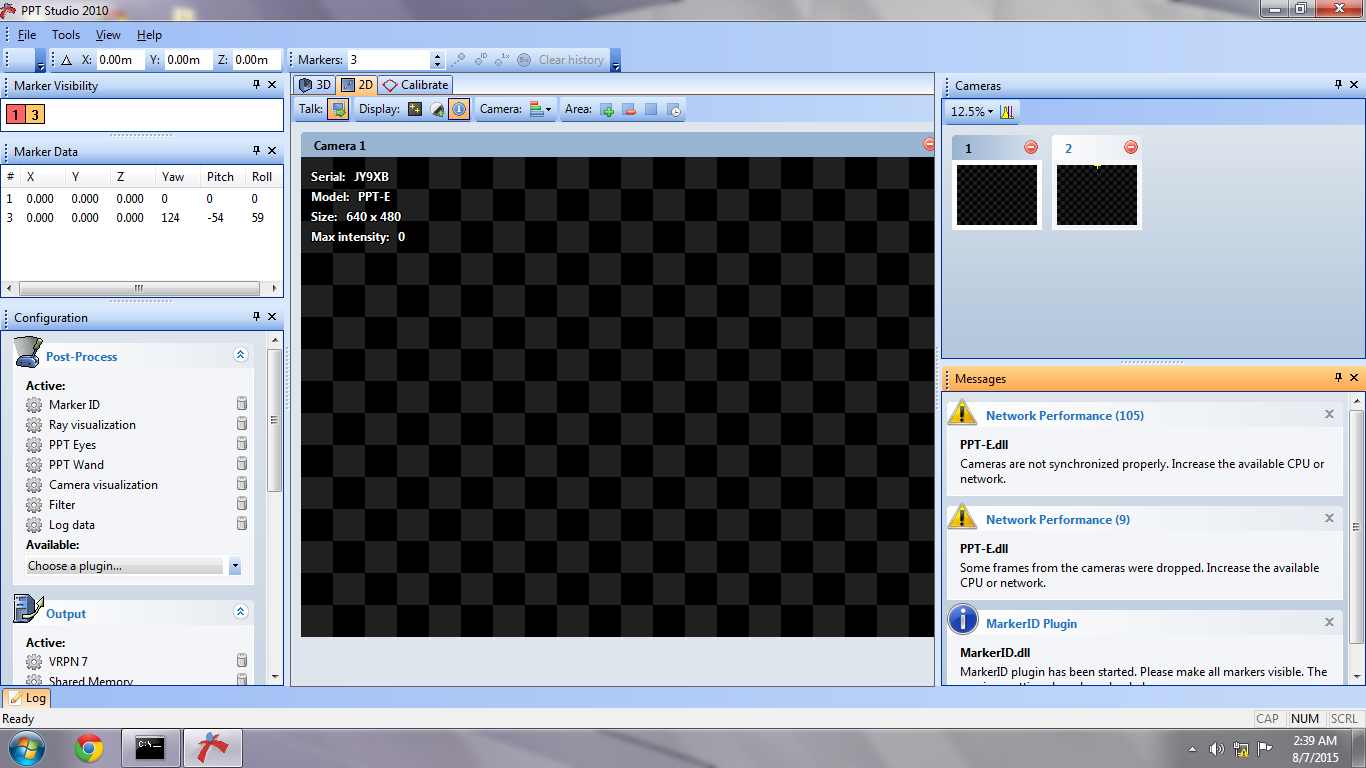
Task: Click the green plus add area icon
Action: point(607,109)
